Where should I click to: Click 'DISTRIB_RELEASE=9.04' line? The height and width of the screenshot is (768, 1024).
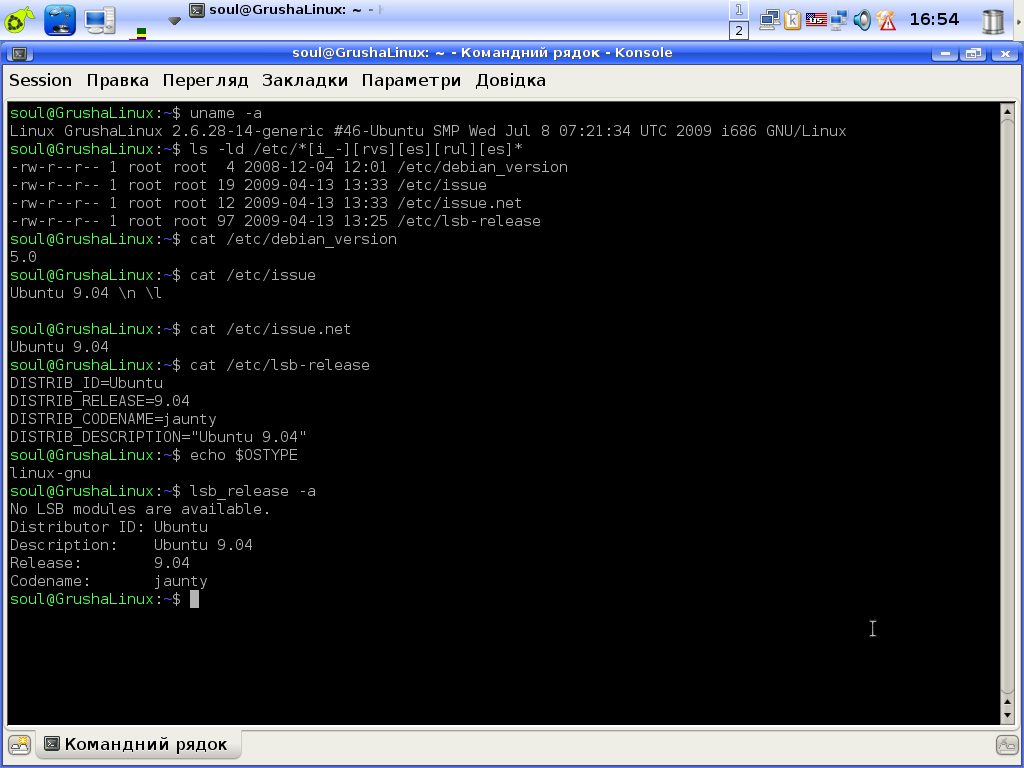[x=100, y=401]
